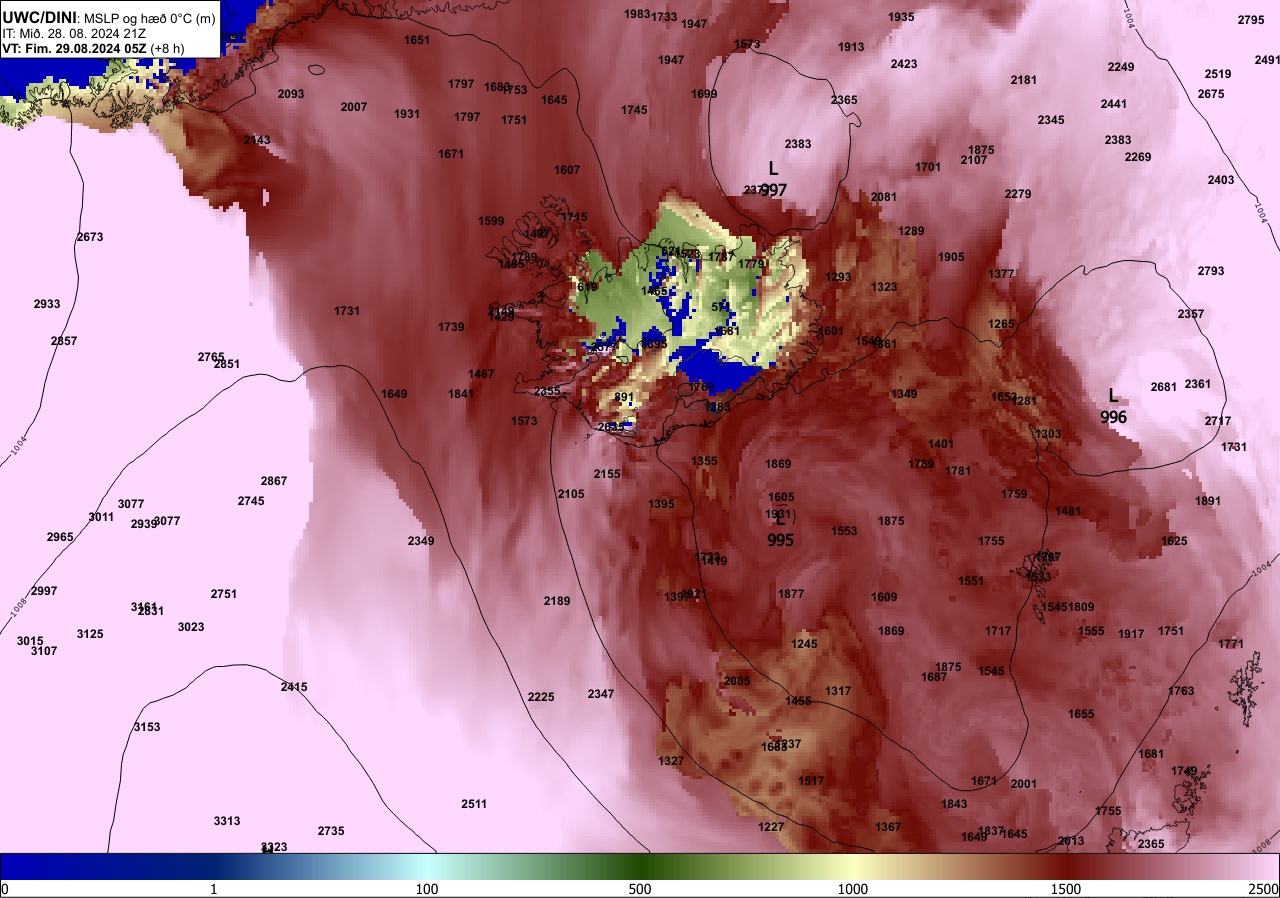Viewport: 1280px width, 898px height.
Task: Click the value 1607
Action: pyautogui.click(x=567, y=170)
